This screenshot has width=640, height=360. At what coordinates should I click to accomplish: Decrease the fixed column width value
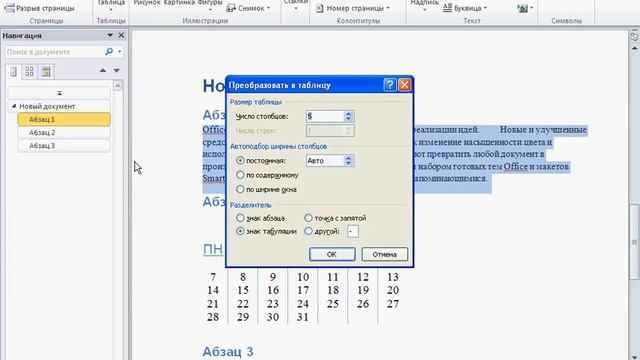coord(348,163)
